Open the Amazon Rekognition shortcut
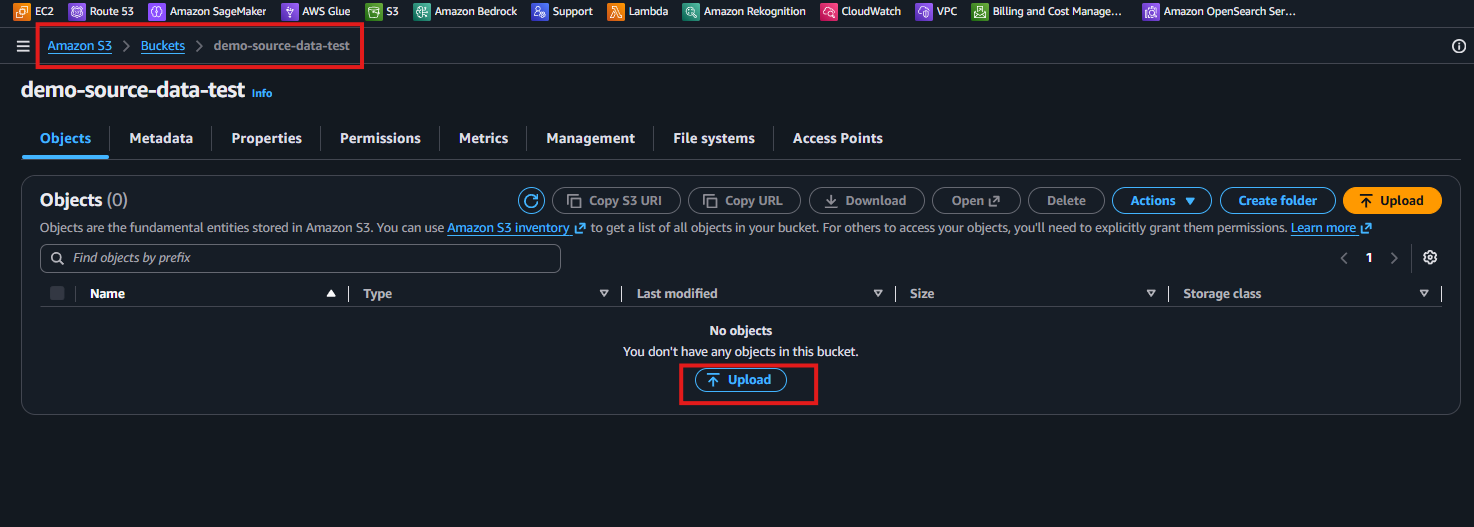Screen dimensions: 1474x527 tap(744, 12)
